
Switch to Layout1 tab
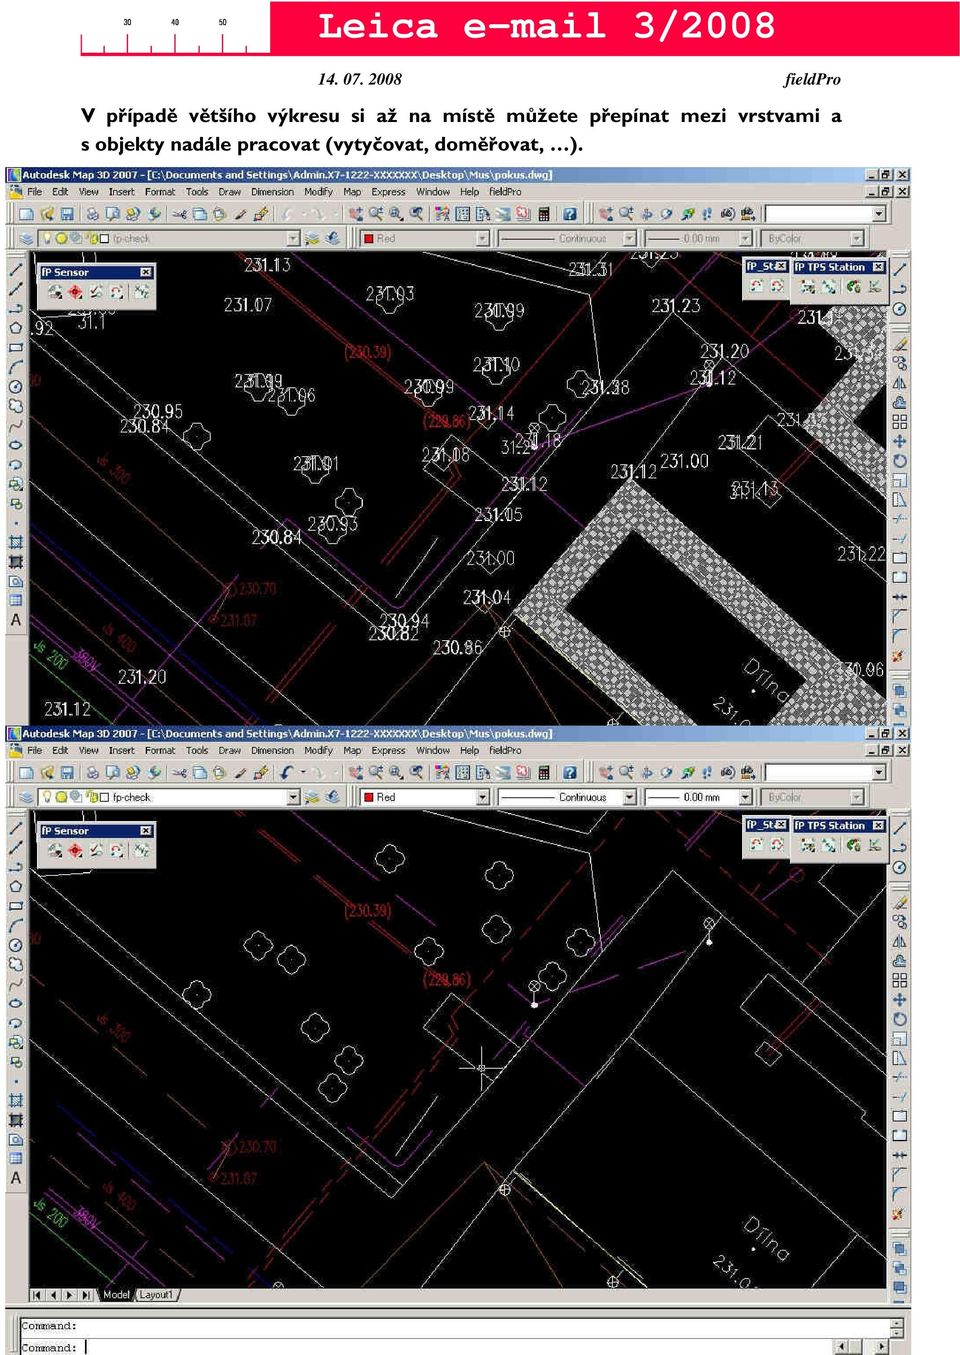(156, 1295)
